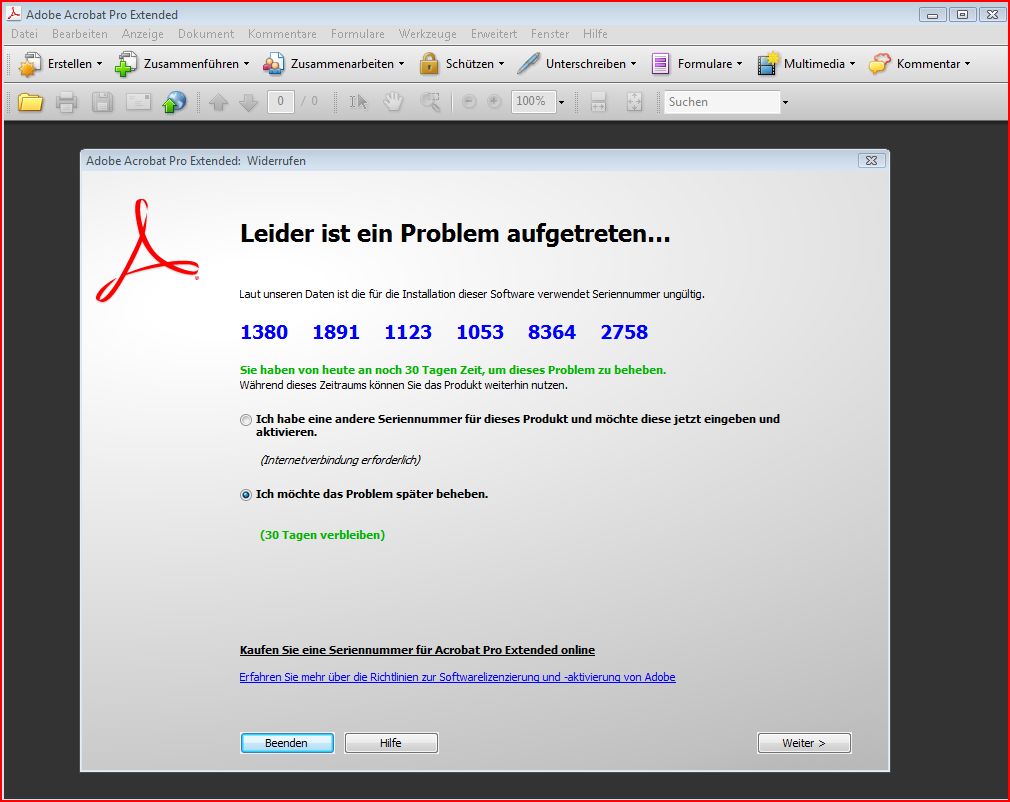1010x802 pixels.
Task: Select the marquee zoom magnifier tool
Action: coord(430,102)
